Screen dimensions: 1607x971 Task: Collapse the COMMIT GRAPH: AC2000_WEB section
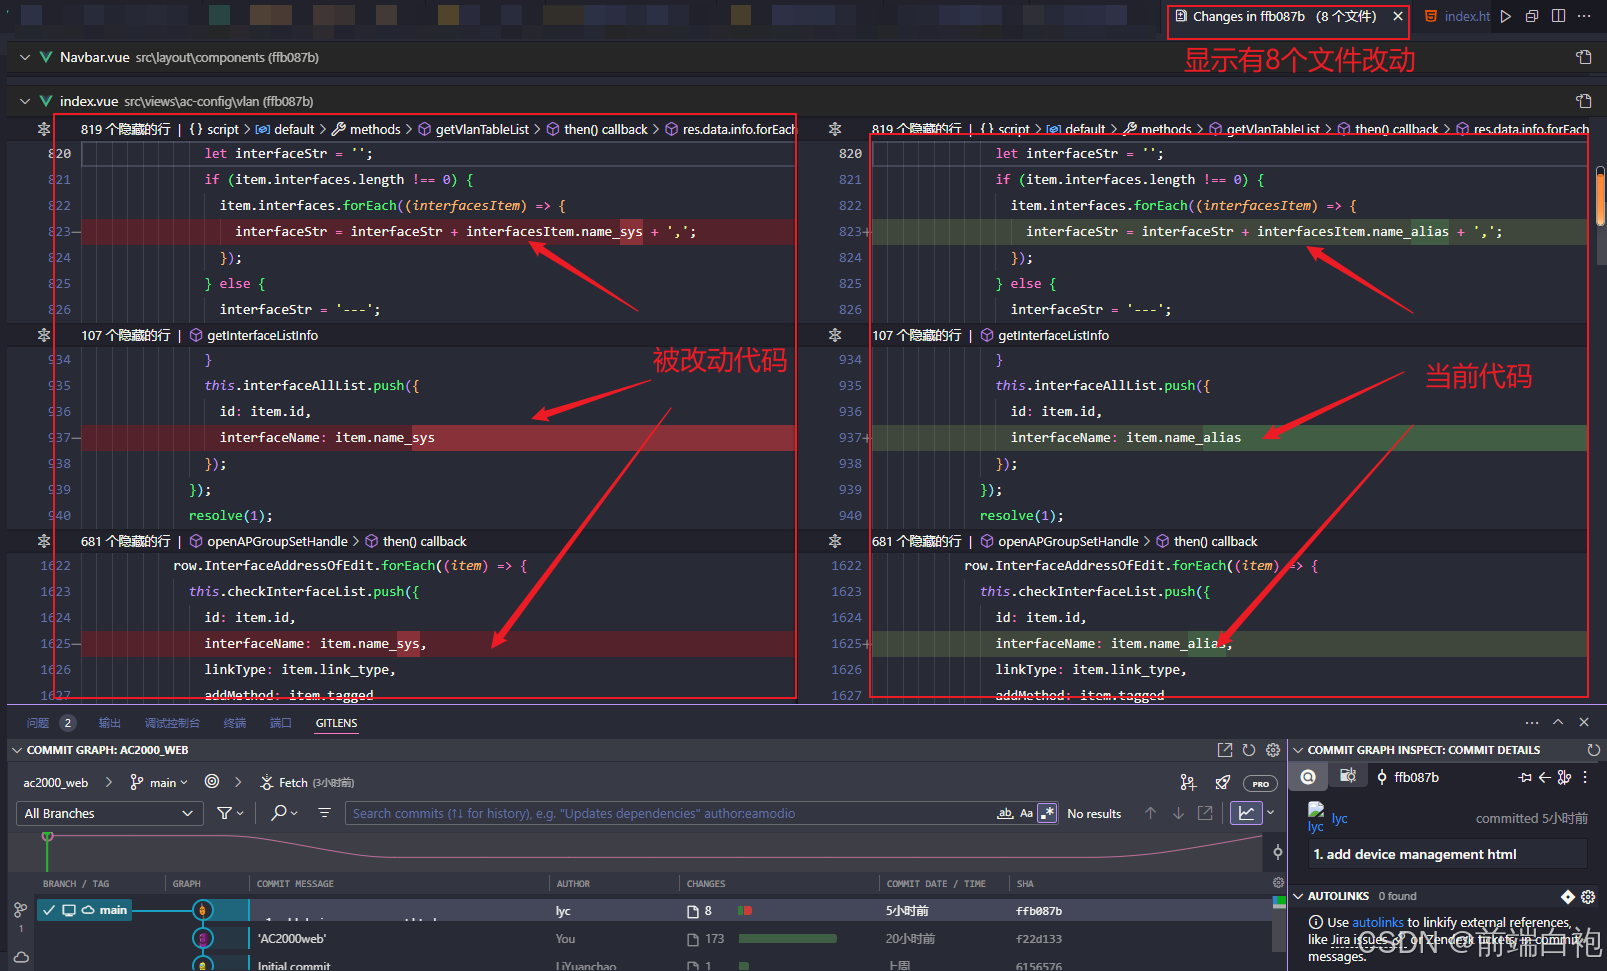tap(16, 750)
